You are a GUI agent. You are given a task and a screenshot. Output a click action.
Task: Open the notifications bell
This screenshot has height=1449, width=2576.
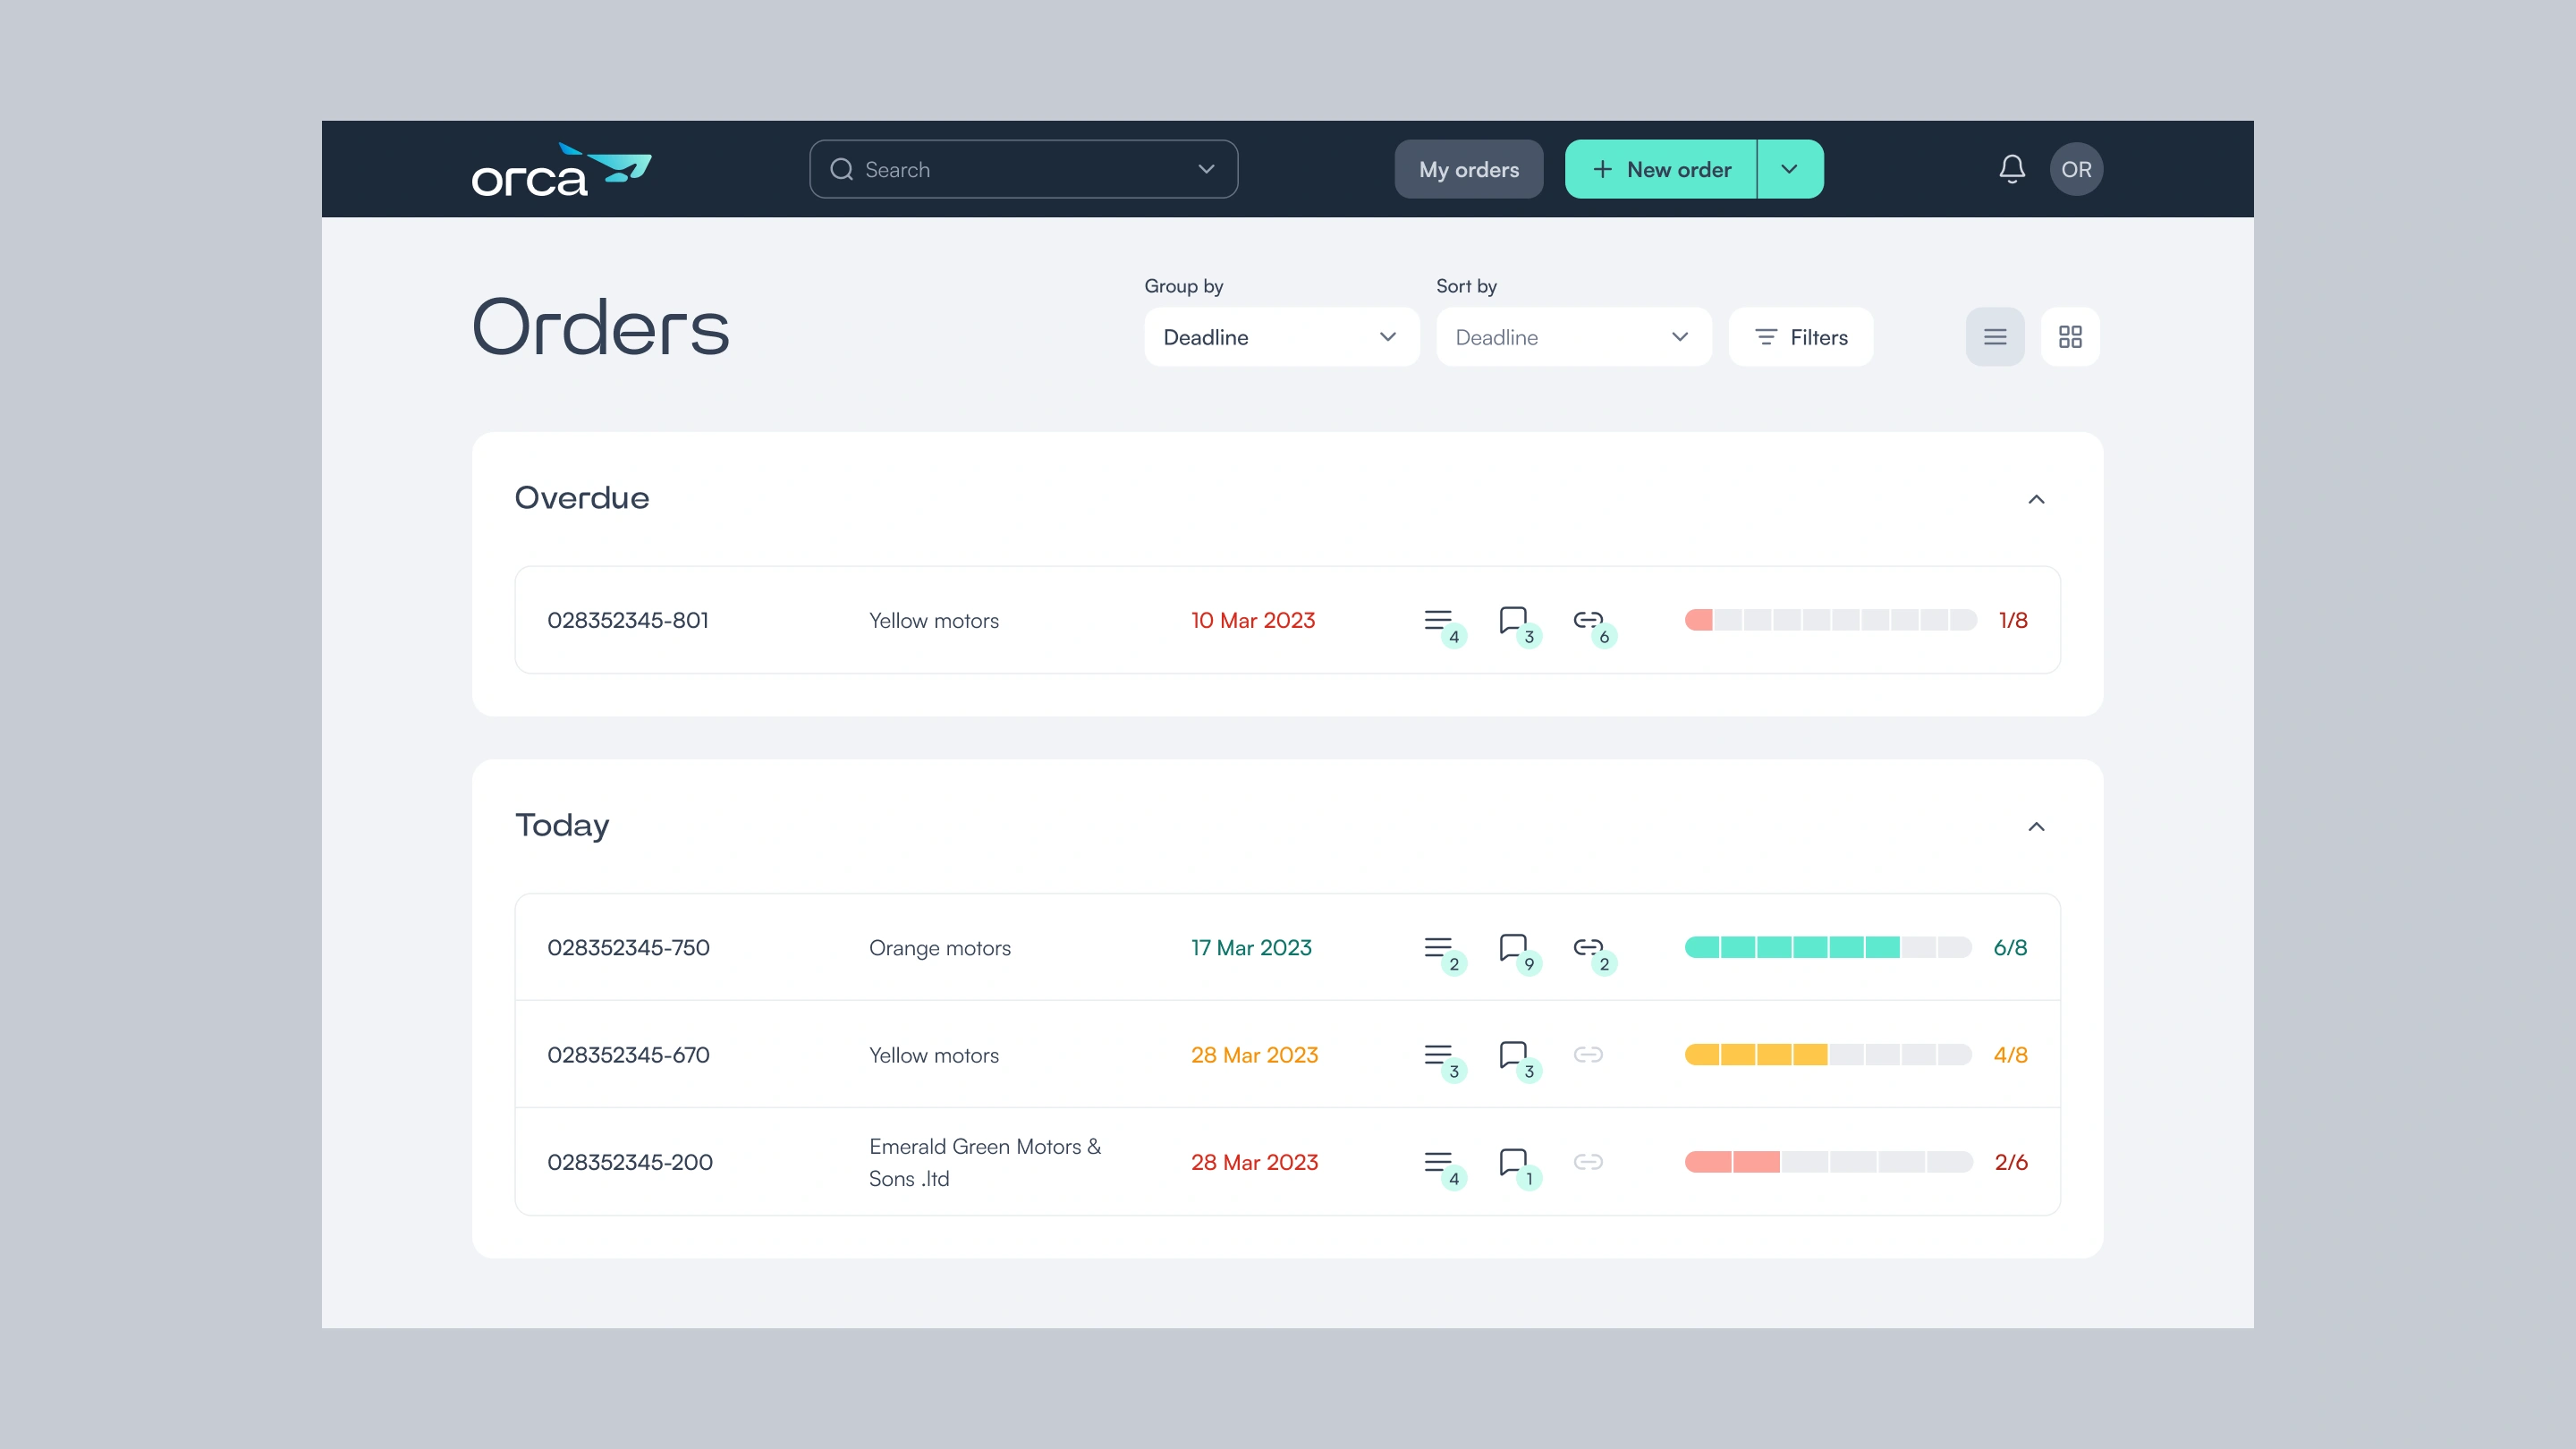pyautogui.click(x=2012, y=169)
